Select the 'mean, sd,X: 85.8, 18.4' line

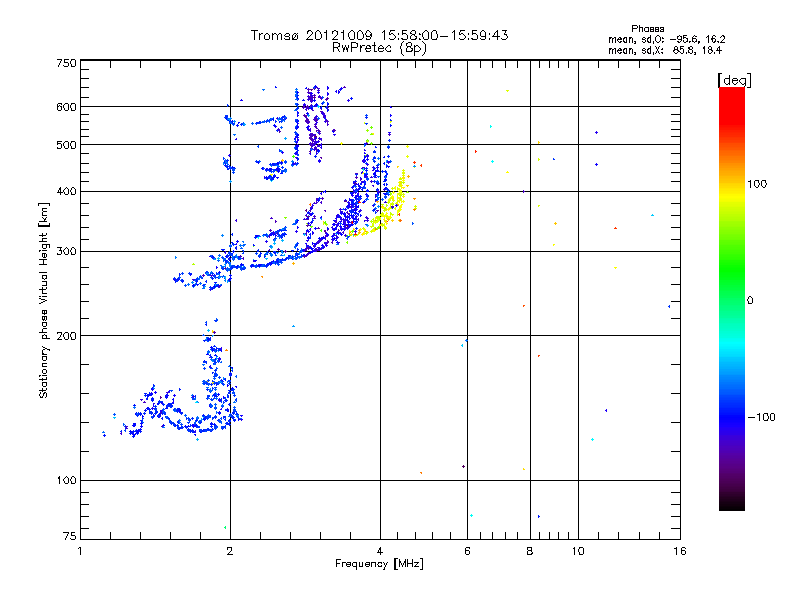click(x=665, y=50)
